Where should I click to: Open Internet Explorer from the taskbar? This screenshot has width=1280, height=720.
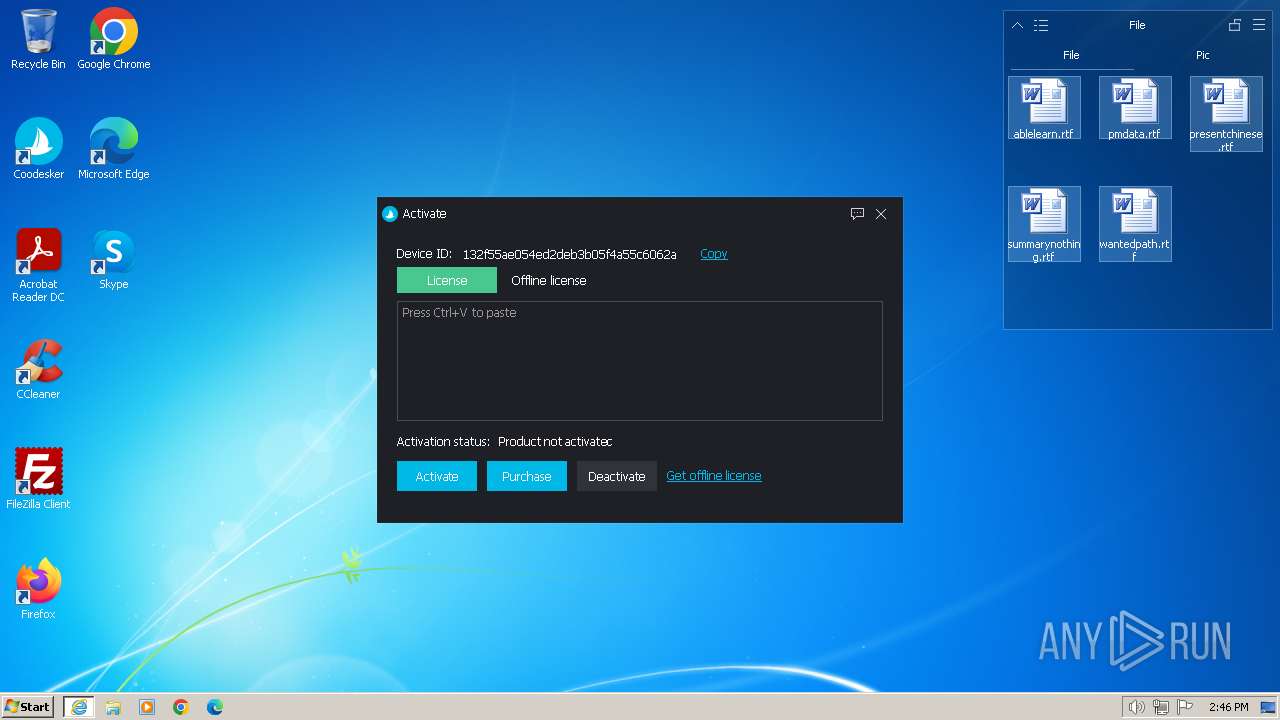pyautogui.click(x=79, y=707)
